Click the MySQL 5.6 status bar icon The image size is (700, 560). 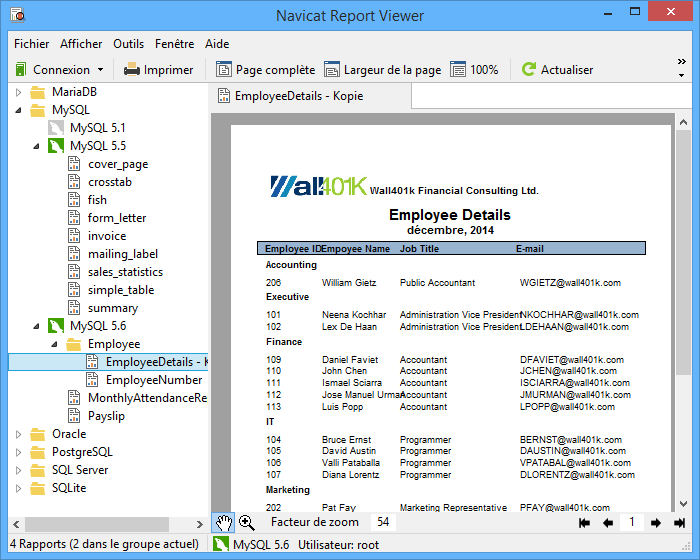[x=221, y=544]
